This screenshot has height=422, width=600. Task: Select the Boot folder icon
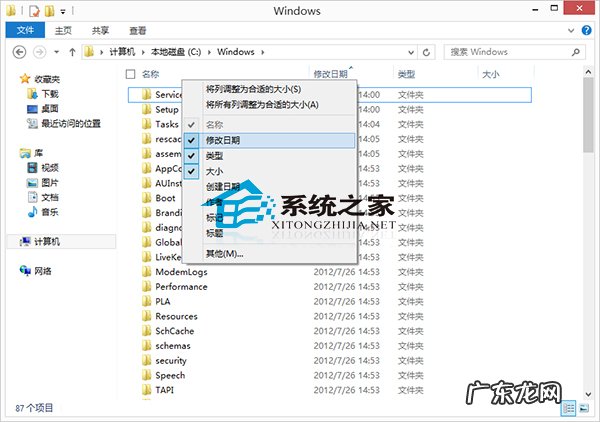147,198
